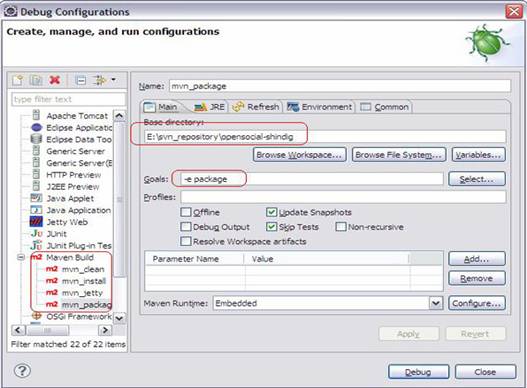Click the type filter text field
This screenshot has height=388, width=527.
click(69, 99)
